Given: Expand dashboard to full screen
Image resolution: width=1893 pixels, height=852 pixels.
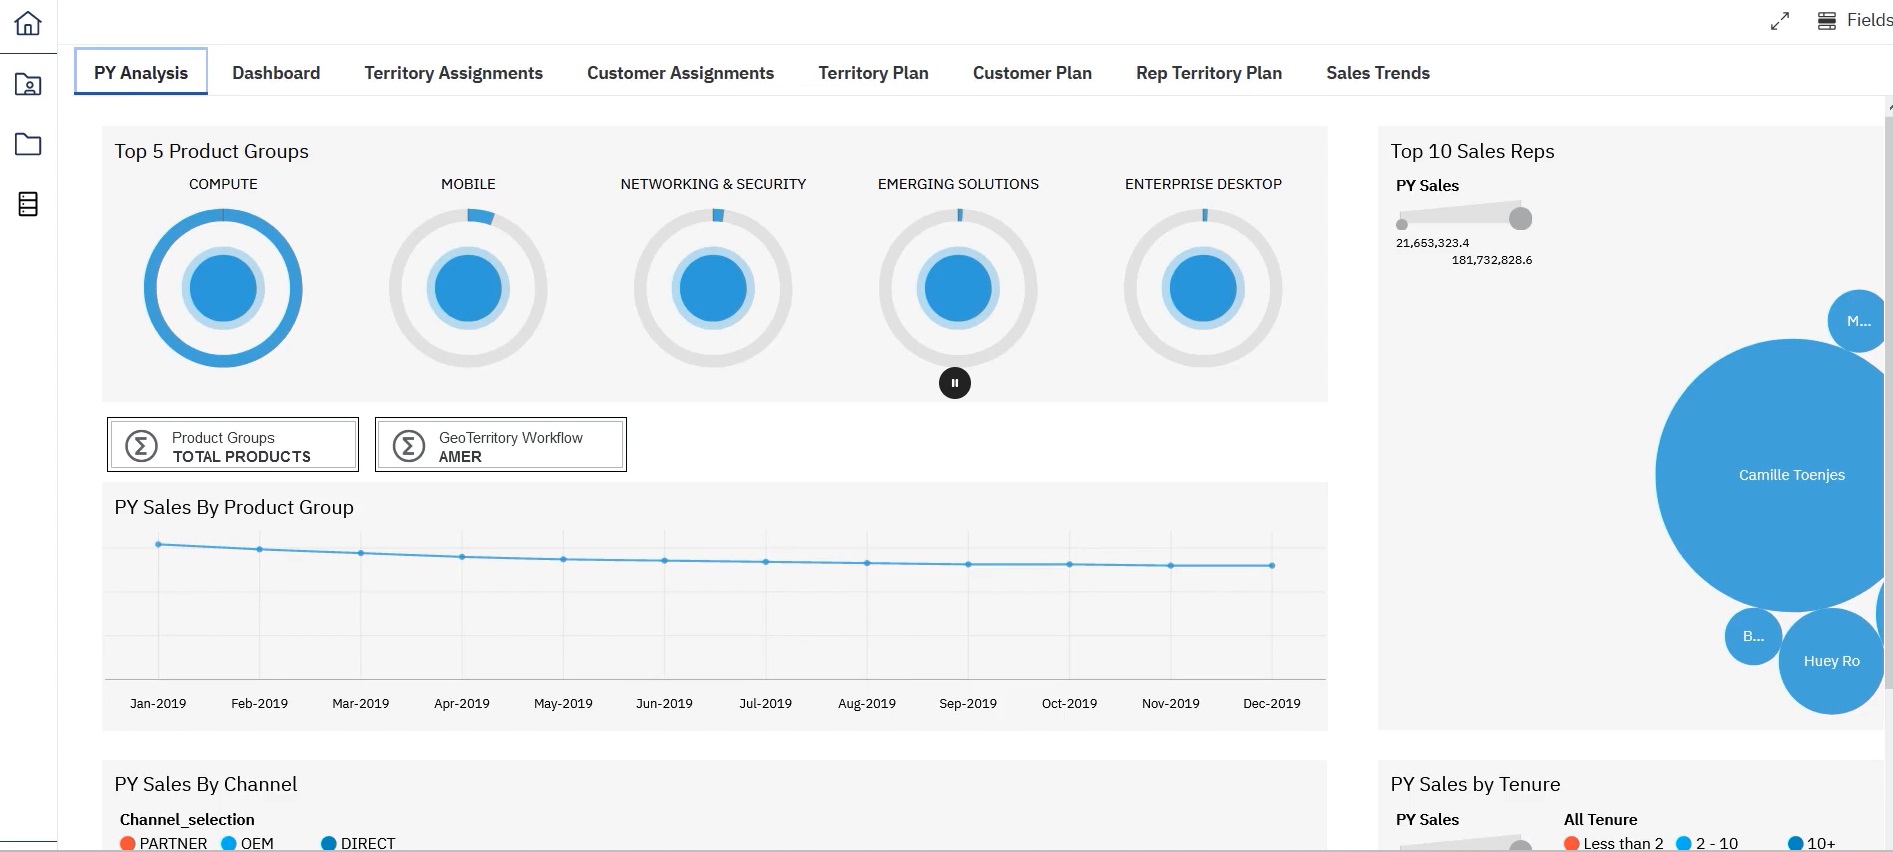Looking at the screenshot, I should 1780,21.
